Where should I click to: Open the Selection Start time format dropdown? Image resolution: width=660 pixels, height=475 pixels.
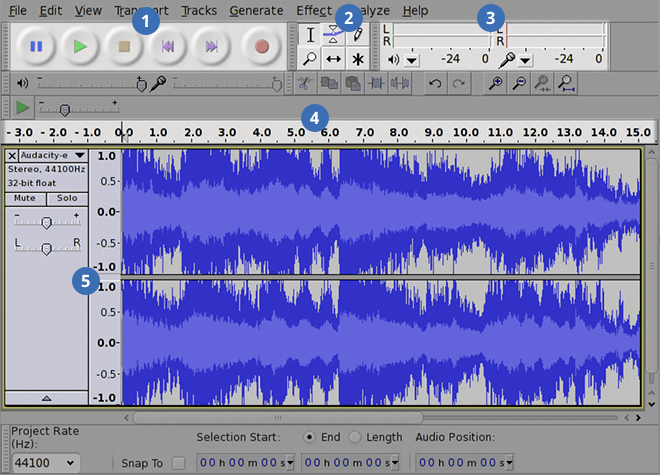click(x=290, y=463)
